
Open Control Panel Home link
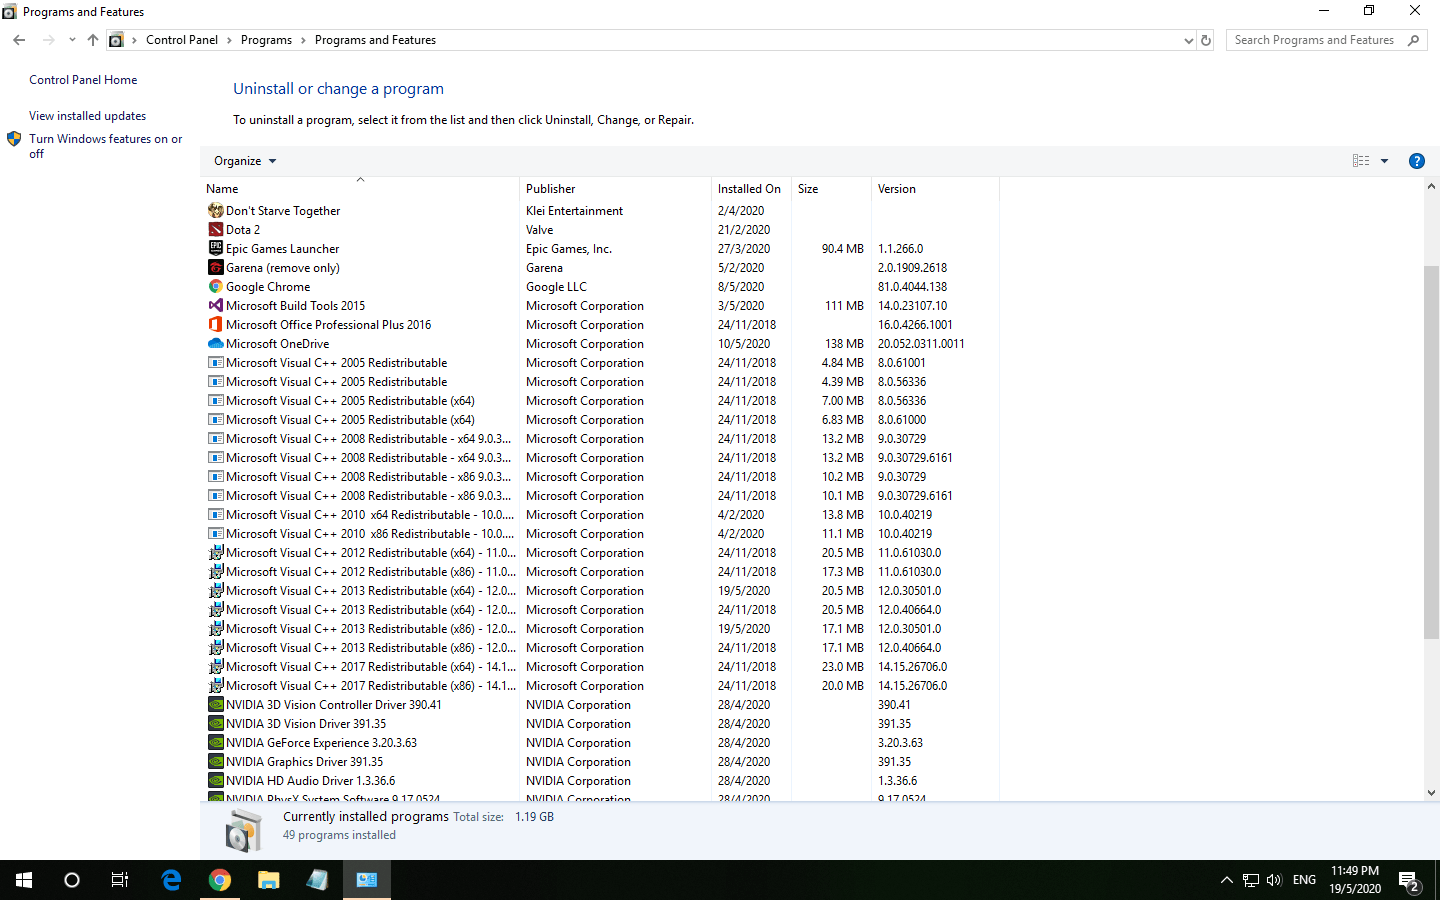point(83,80)
